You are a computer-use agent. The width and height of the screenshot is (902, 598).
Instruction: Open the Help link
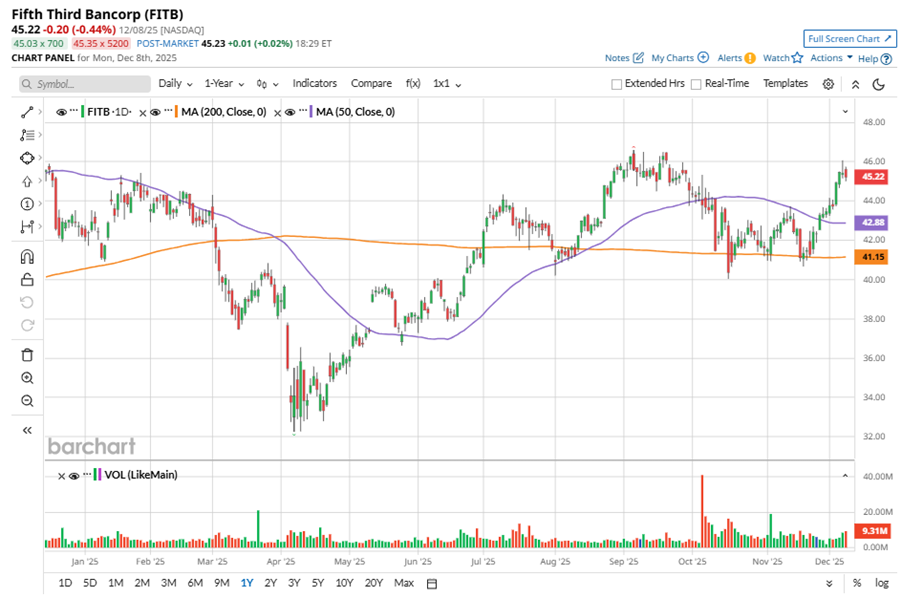tap(875, 58)
